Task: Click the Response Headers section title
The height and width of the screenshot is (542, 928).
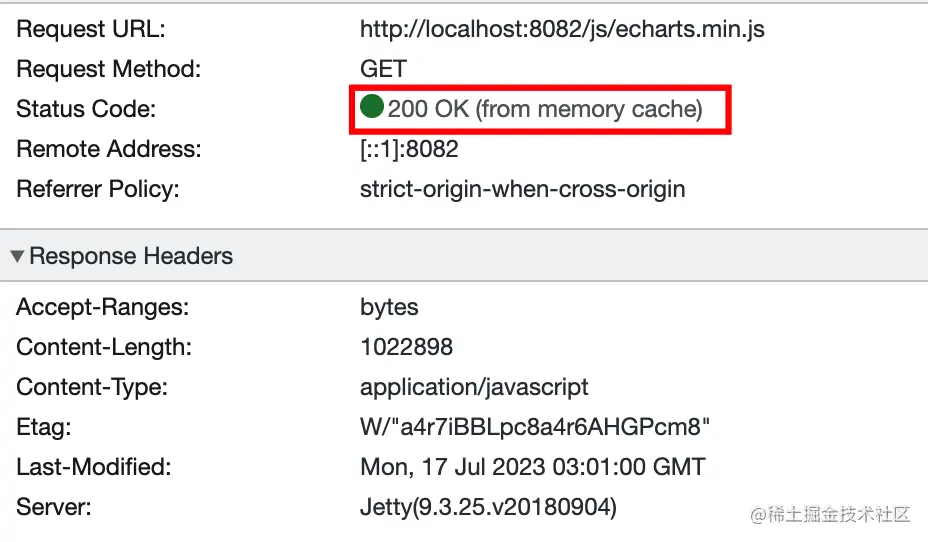Action: (x=131, y=256)
